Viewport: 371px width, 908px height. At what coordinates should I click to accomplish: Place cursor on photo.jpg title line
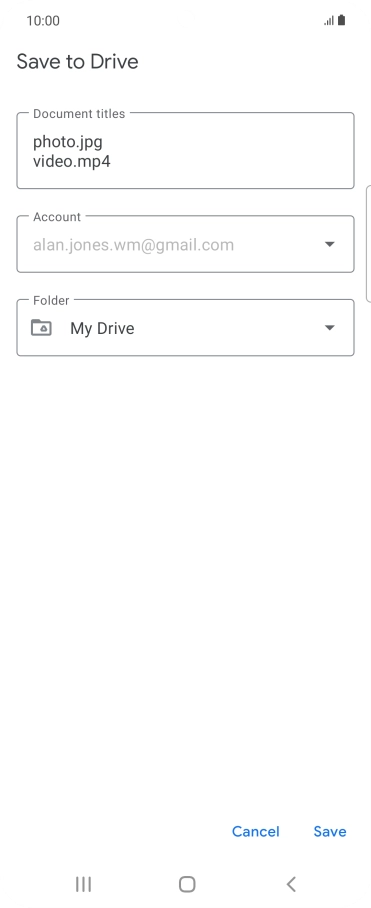pyautogui.click(x=68, y=142)
